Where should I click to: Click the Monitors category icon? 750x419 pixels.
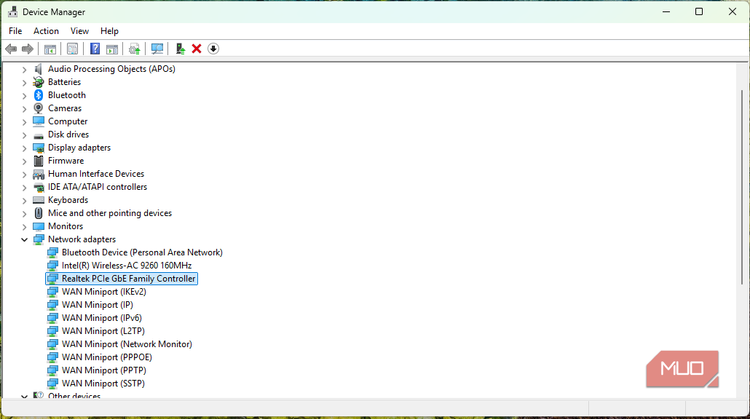click(38, 226)
